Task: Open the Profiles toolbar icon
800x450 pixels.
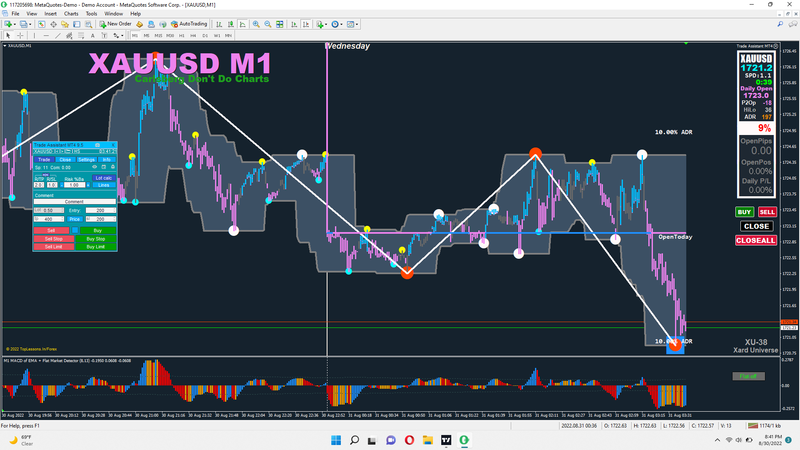Action: click(23, 24)
